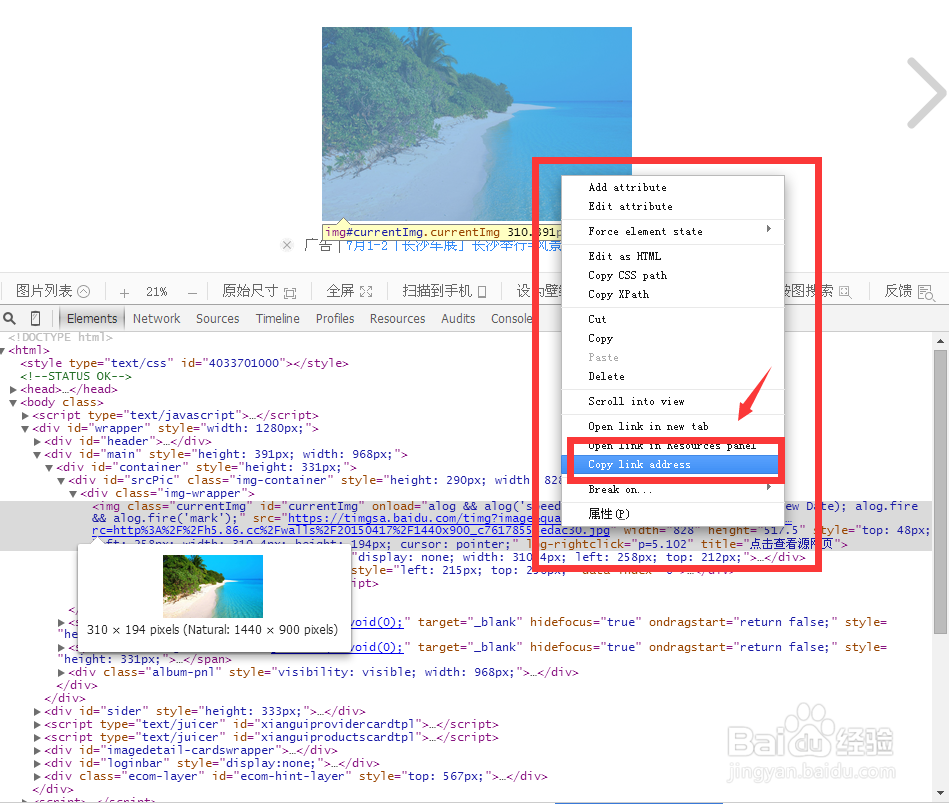Expand the imagedetail-cardswrapper div node
The width and height of the screenshot is (949, 804).
click(38, 751)
